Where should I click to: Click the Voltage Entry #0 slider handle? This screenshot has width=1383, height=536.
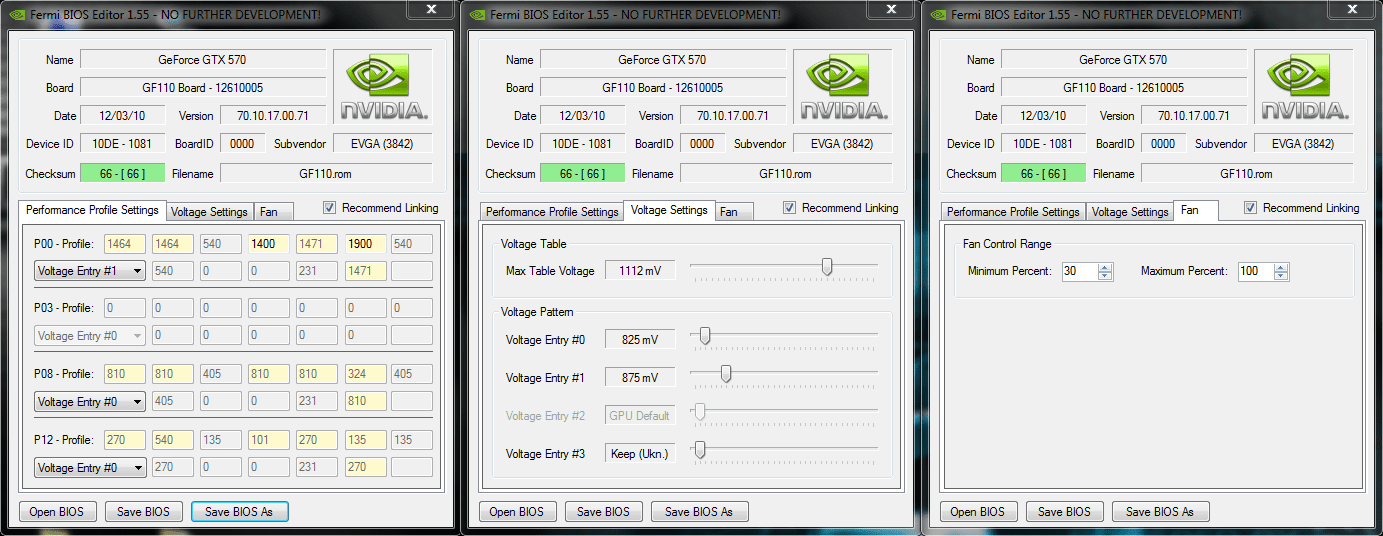click(705, 336)
